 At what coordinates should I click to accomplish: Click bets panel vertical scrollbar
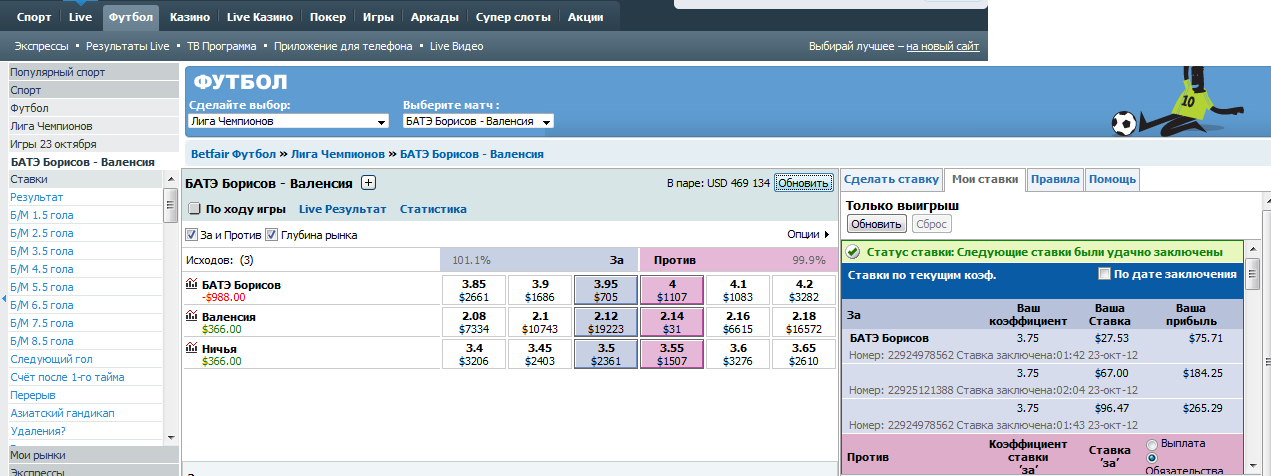(1252, 272)
